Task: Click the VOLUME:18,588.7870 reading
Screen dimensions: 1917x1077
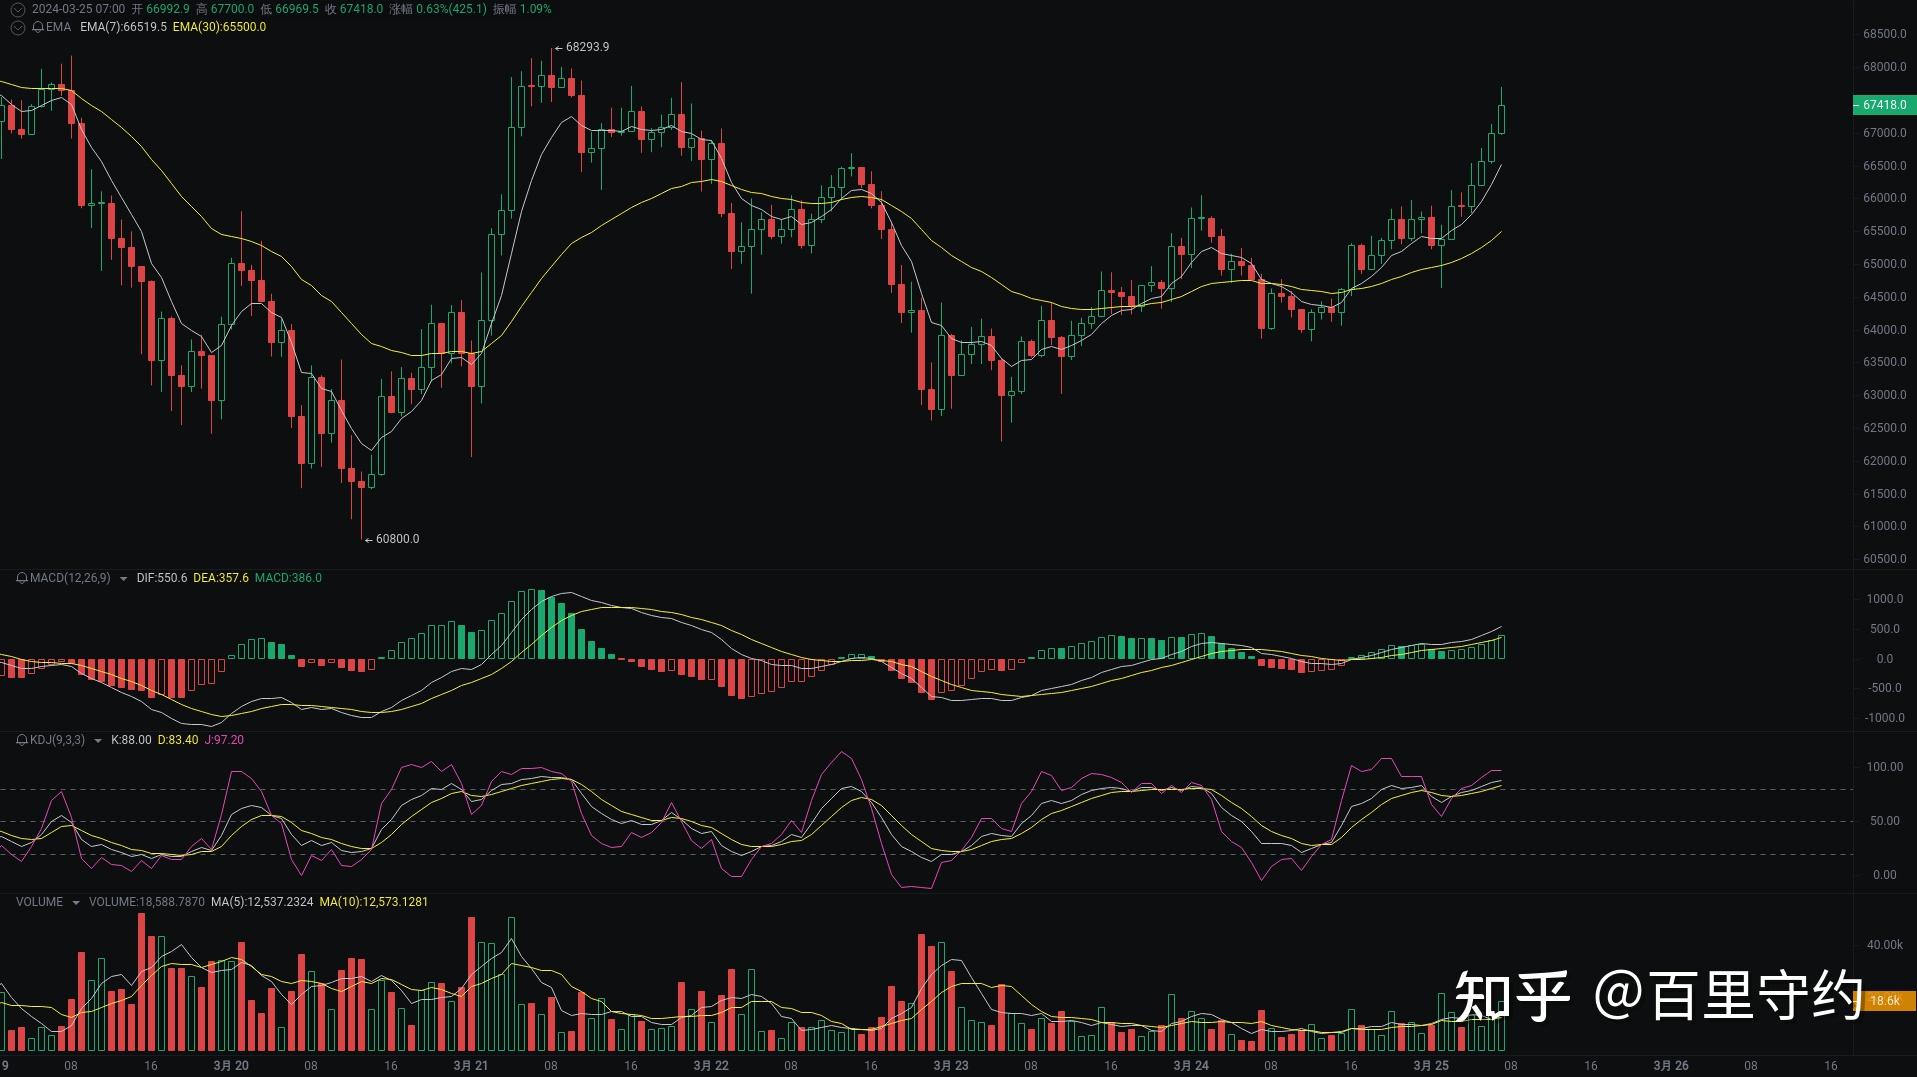Action: coord(146,902)
